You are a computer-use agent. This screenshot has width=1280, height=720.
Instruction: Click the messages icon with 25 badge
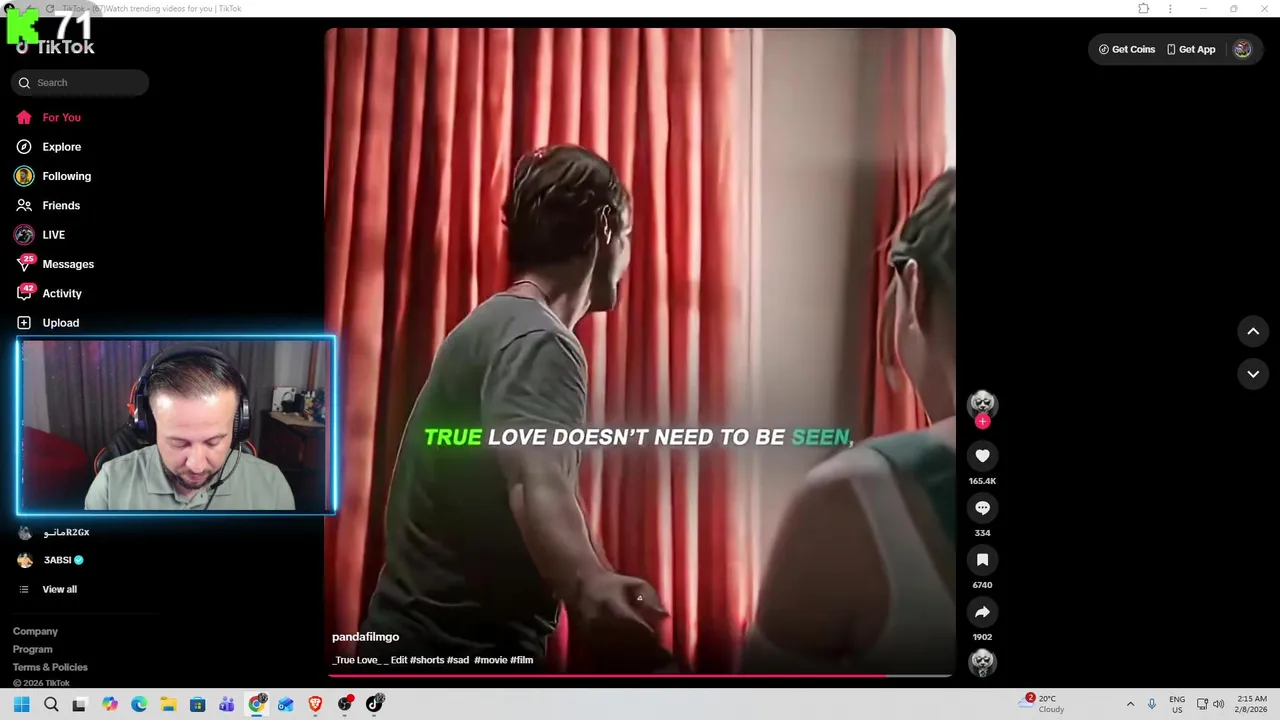pyautogui.click(x=24, y=264)
